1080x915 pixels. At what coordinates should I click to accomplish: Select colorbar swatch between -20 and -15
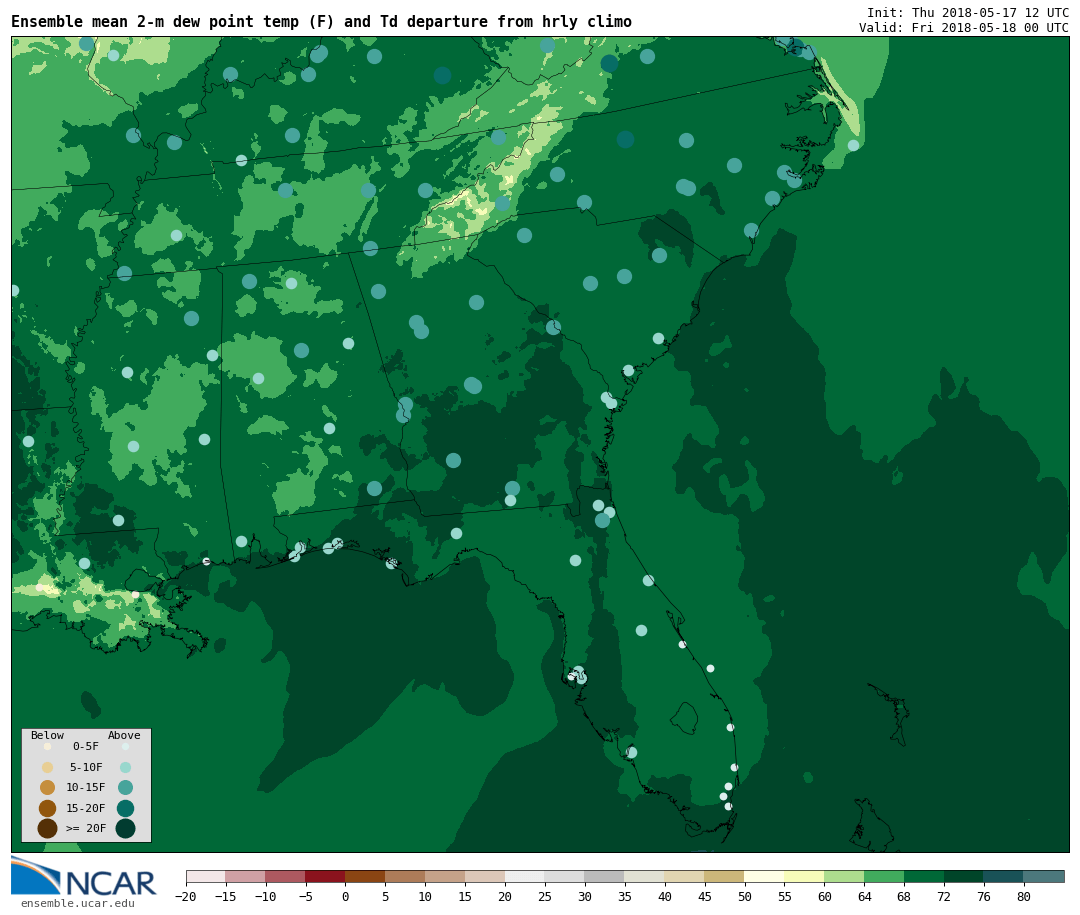click(206, 876)
